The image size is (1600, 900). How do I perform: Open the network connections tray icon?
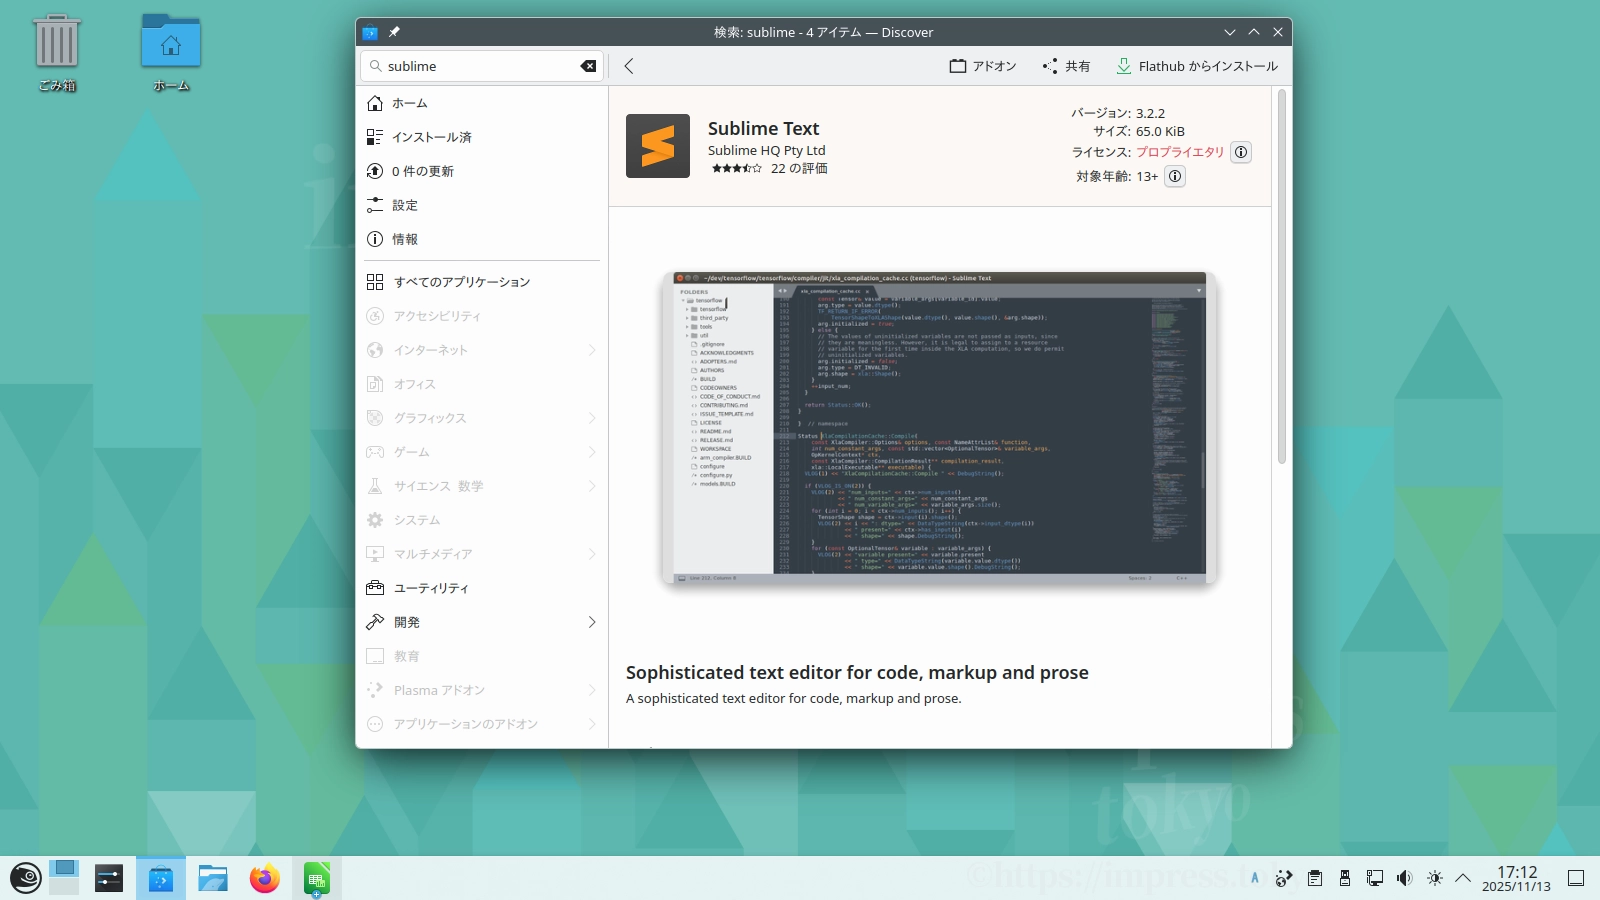1375,878
